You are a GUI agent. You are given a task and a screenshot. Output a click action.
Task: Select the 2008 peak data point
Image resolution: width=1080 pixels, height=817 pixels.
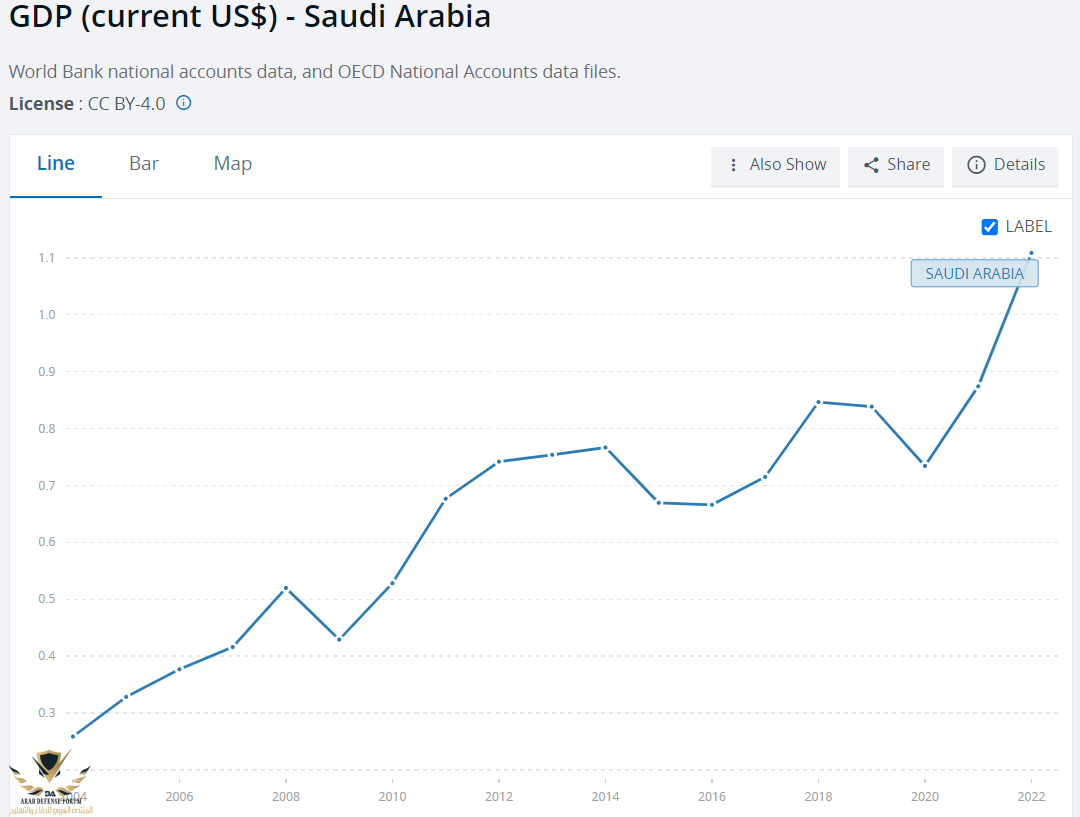point(286,588)
